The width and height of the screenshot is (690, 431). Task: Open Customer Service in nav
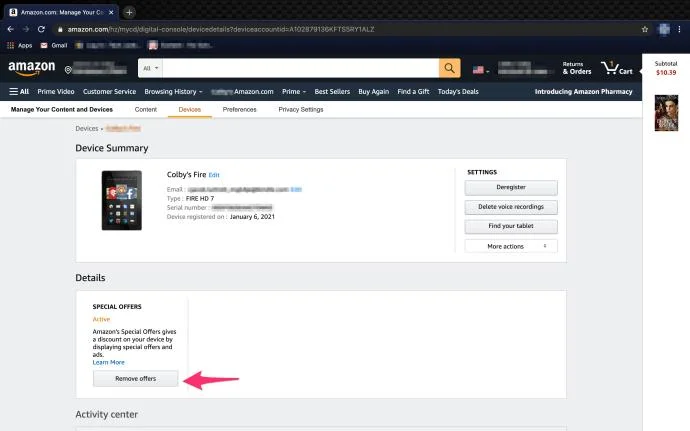[109, 92]
